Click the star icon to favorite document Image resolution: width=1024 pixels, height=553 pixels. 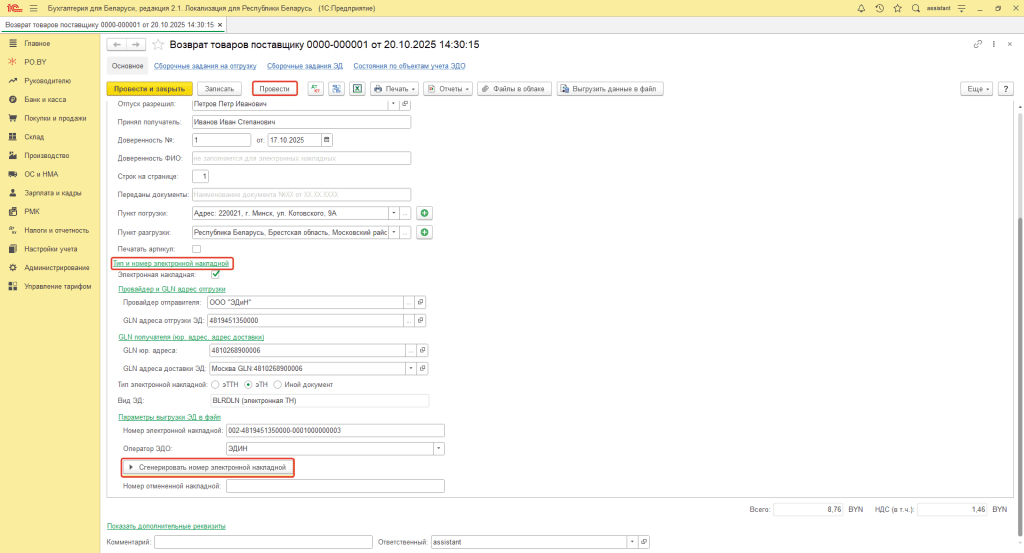point(158,45)
